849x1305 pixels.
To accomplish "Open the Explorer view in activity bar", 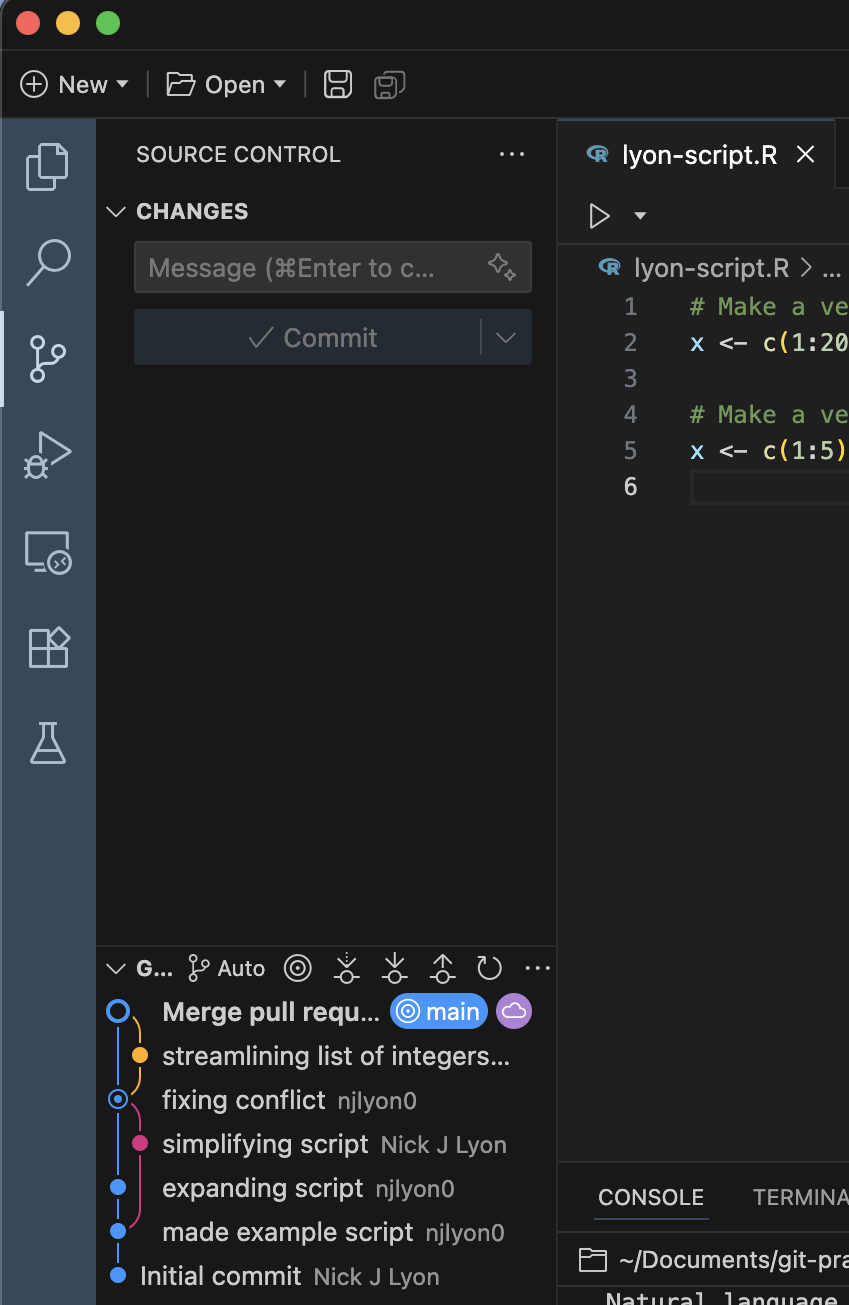I will tap(47, 166).
